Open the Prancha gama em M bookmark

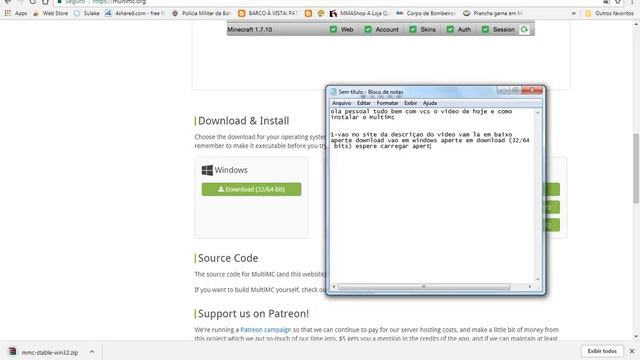[x=493, y=13]
